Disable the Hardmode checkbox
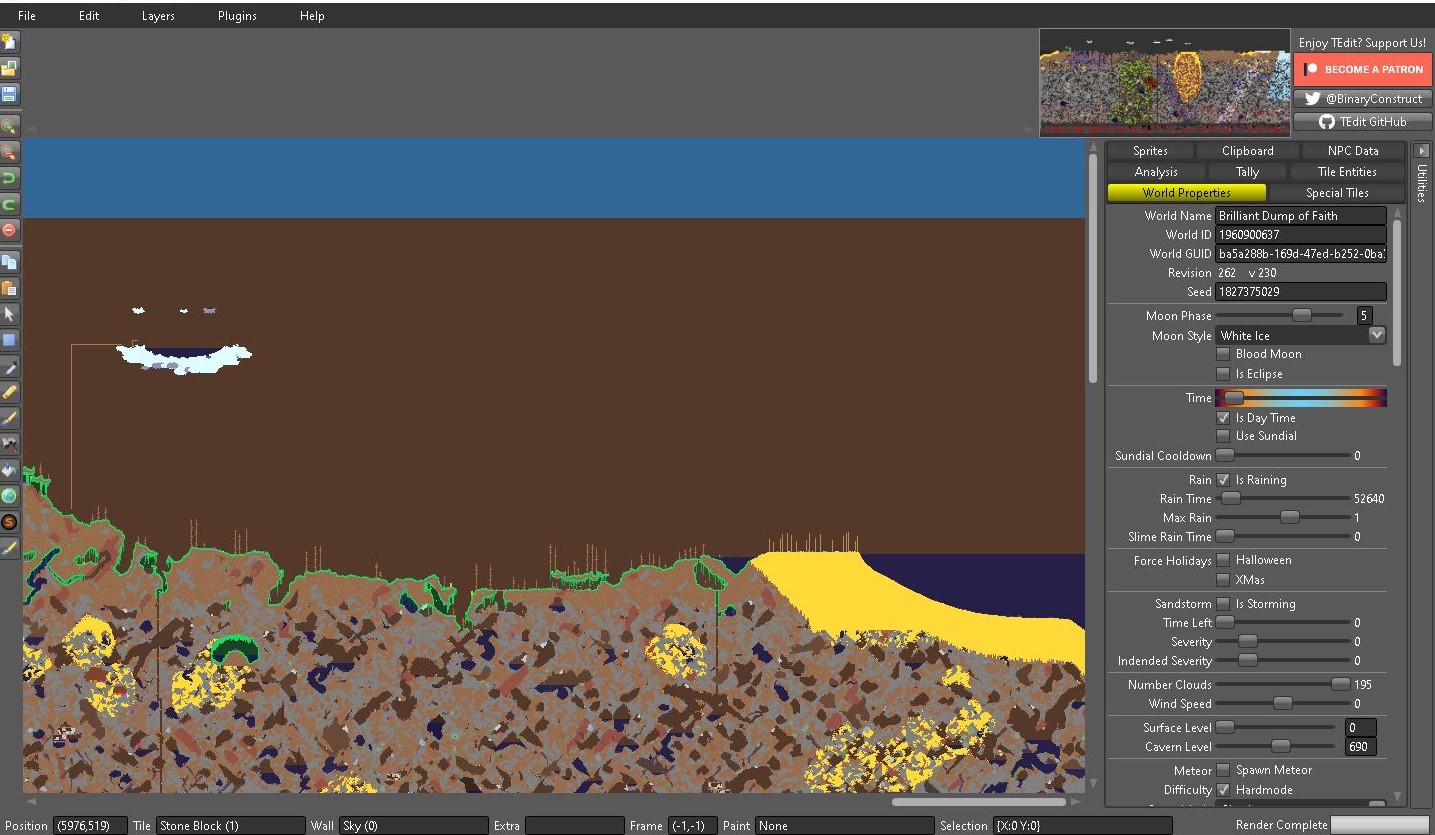Viewport: 1435px width, 835px height. coord(1222,789)
